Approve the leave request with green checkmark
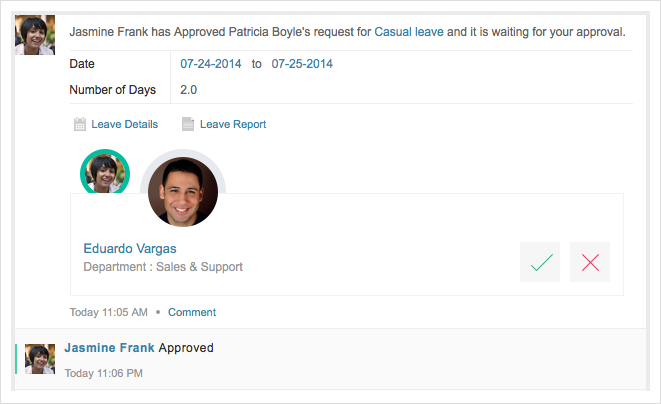This screenshot has width=661, height=404. click(540, 262)
